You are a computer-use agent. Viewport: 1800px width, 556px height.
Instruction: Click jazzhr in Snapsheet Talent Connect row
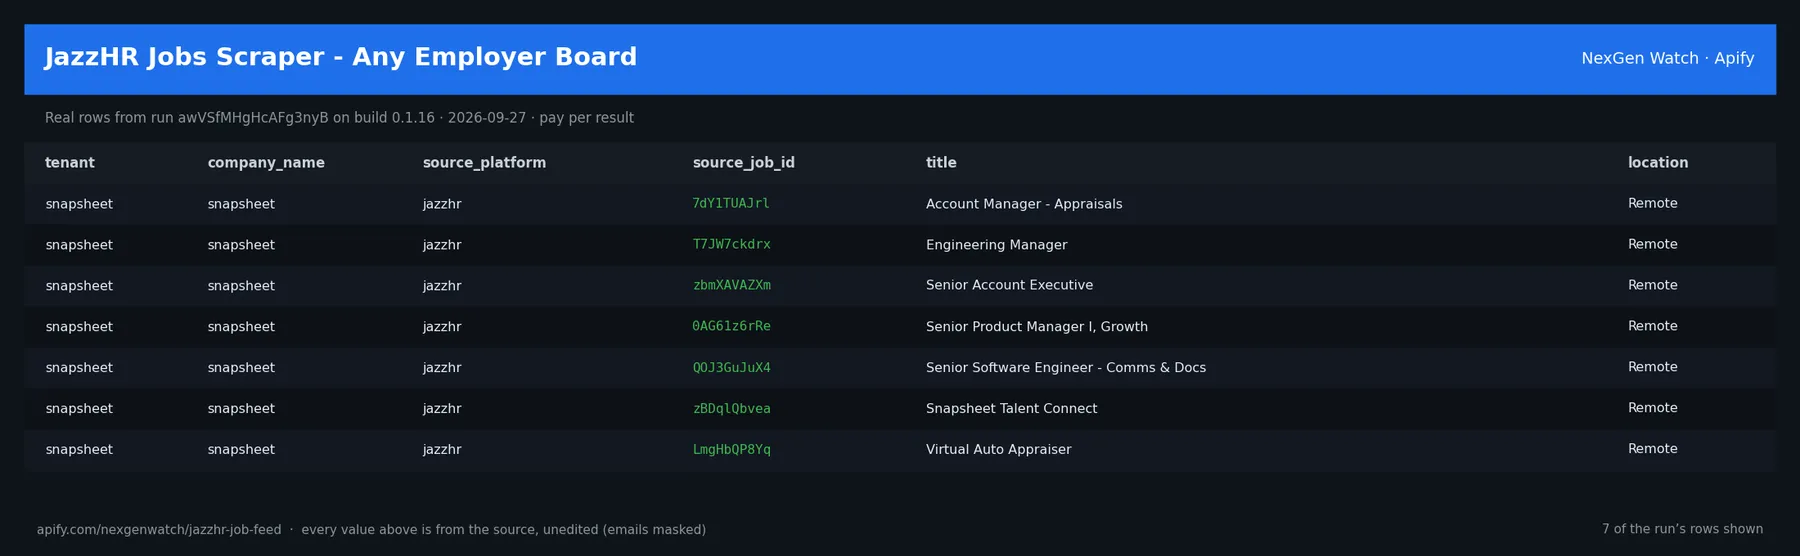point(442,409)
